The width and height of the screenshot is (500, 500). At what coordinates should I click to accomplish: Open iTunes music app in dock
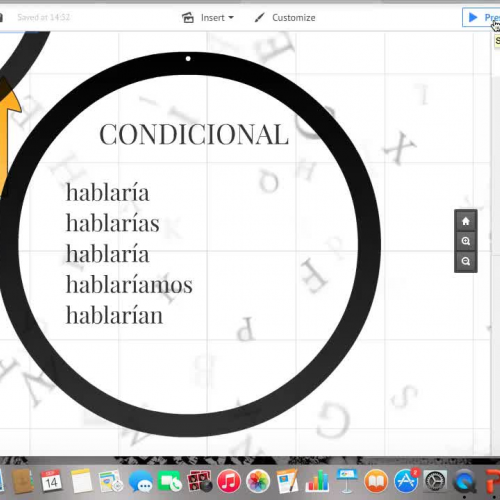229,482
